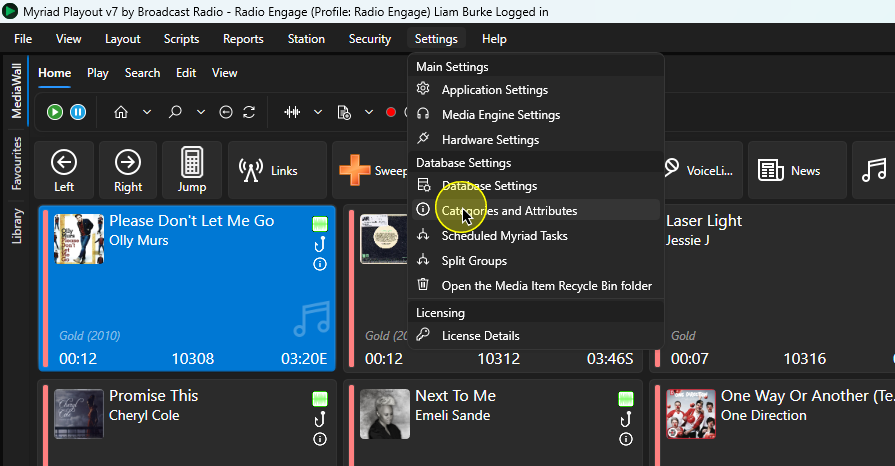
Task: Click the magnifier search icon
Action: click(175, 112)
